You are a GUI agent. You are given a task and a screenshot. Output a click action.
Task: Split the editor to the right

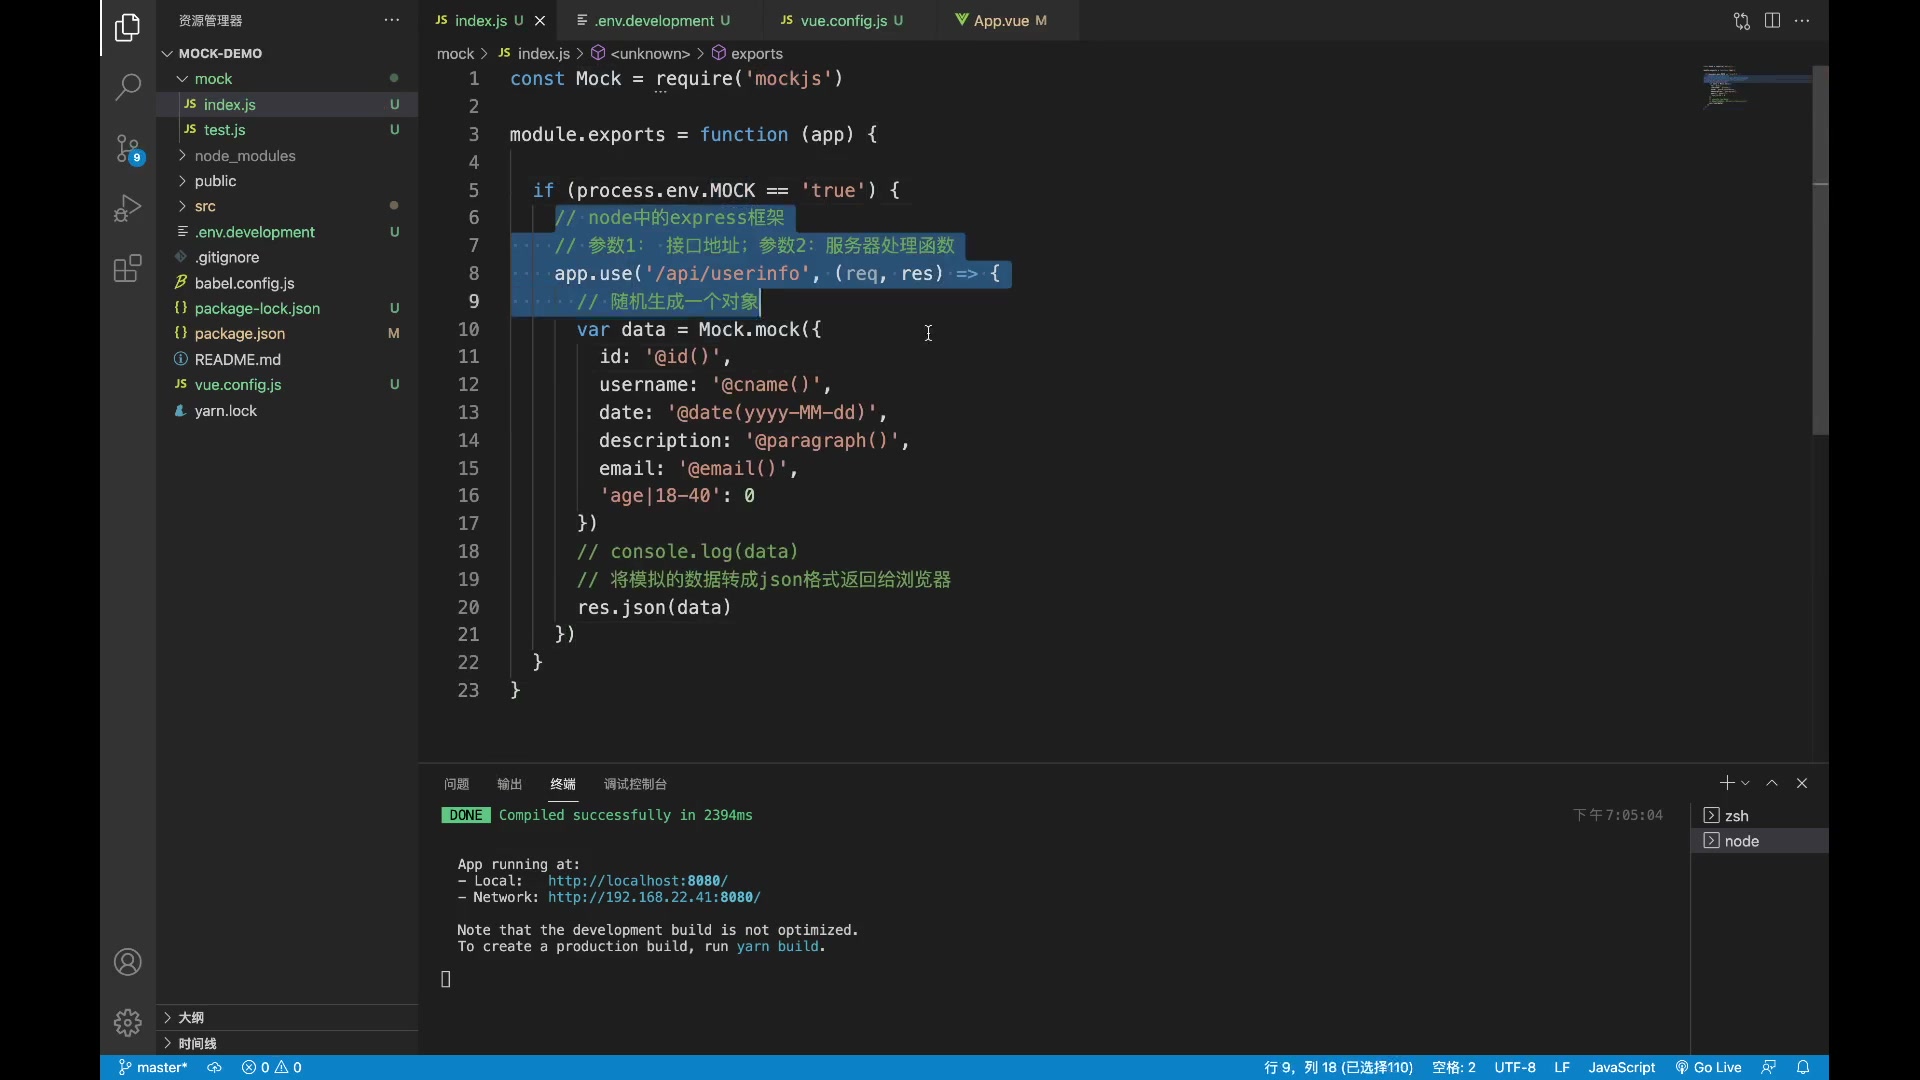pyautogui.click(x=1772, y=20)
